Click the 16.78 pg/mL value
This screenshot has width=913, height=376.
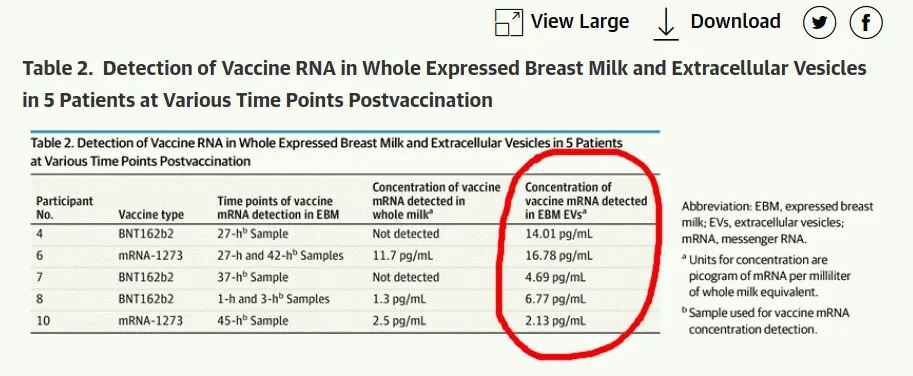click(x=558, y=256)
